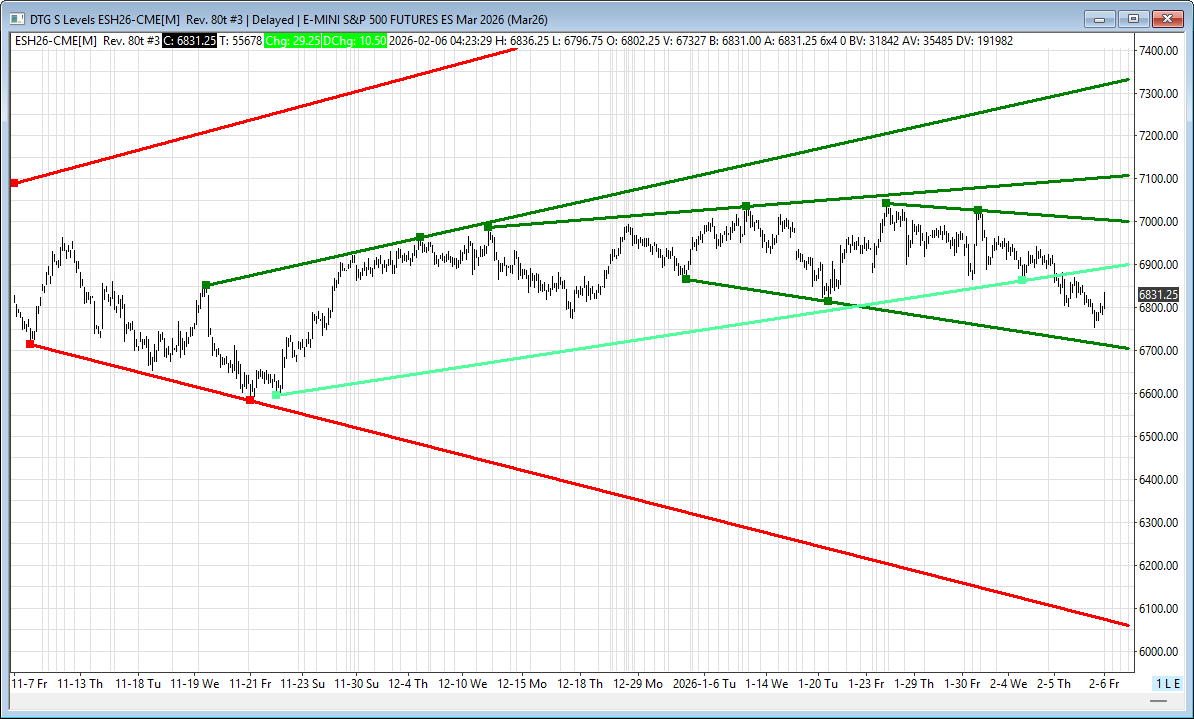Click the chart window icon in title bar

[x=13, y=18]
